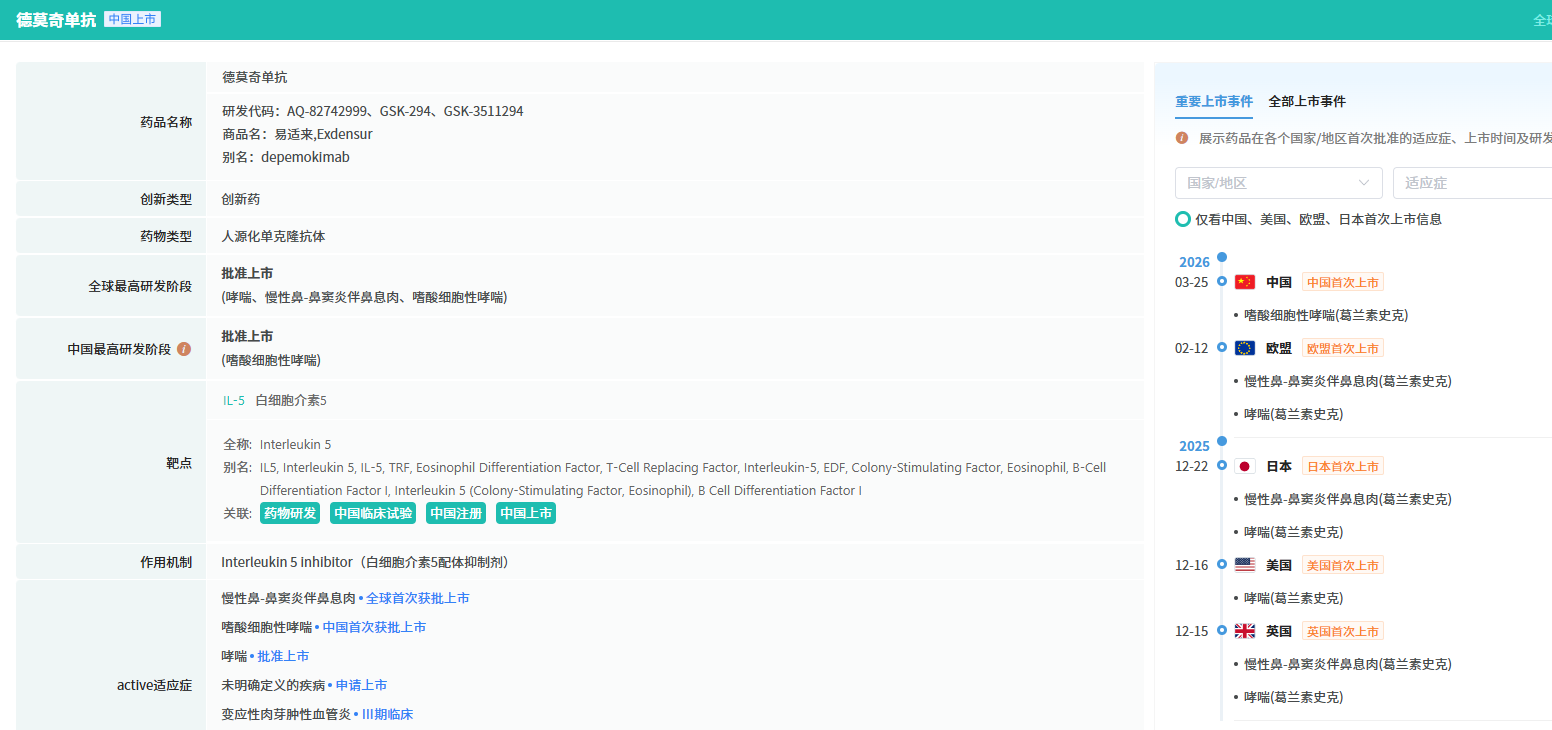Click the 中国首次上市 orange tag
This screenshot has height=730, width=1552.
click(1343, 282)
